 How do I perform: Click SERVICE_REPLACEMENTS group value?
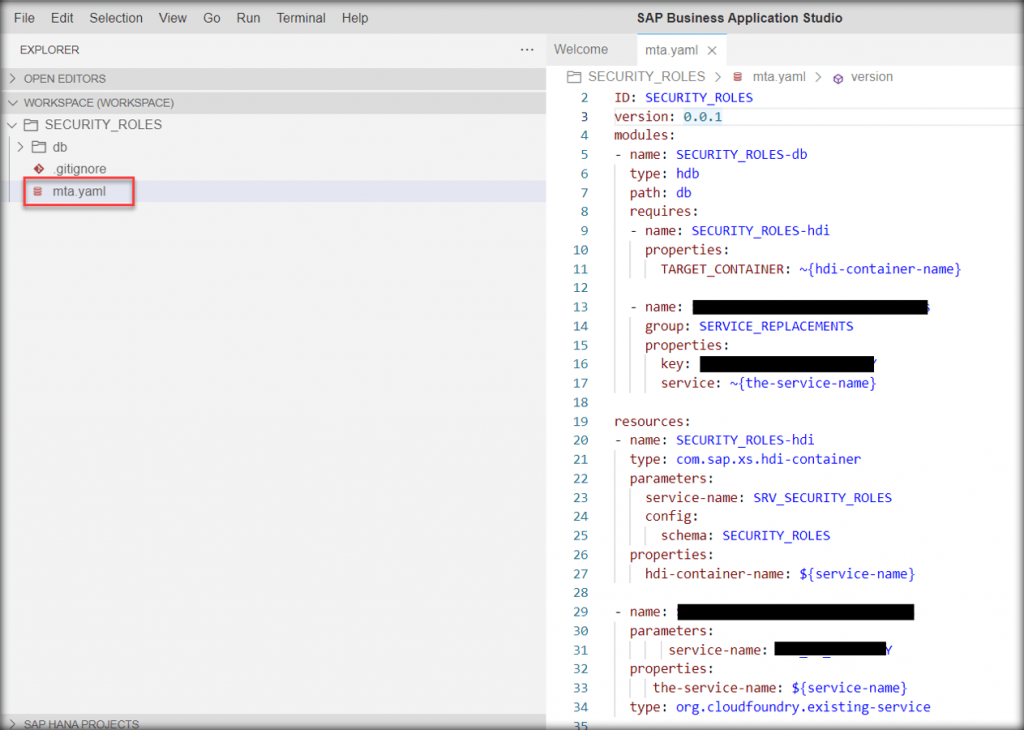click(776, 326)
